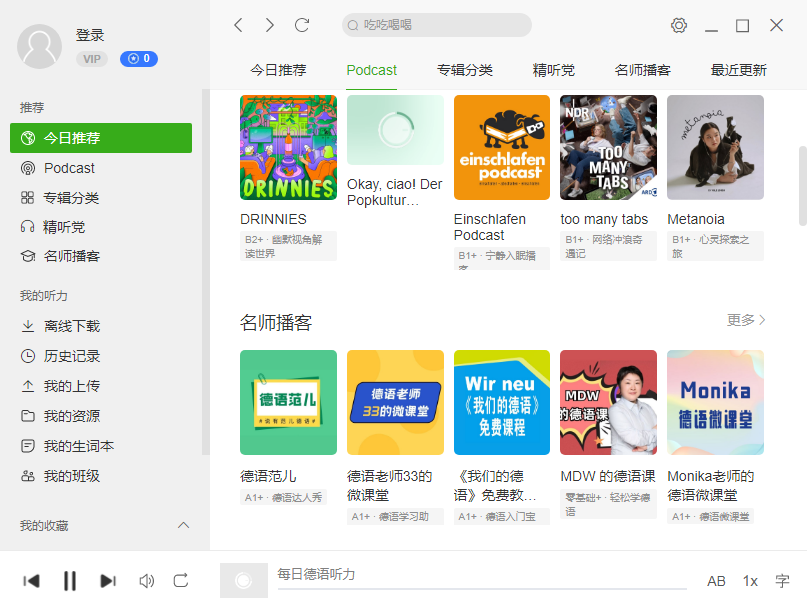
Task: Open the MDW 的德语课 cover
Action: 608,403
